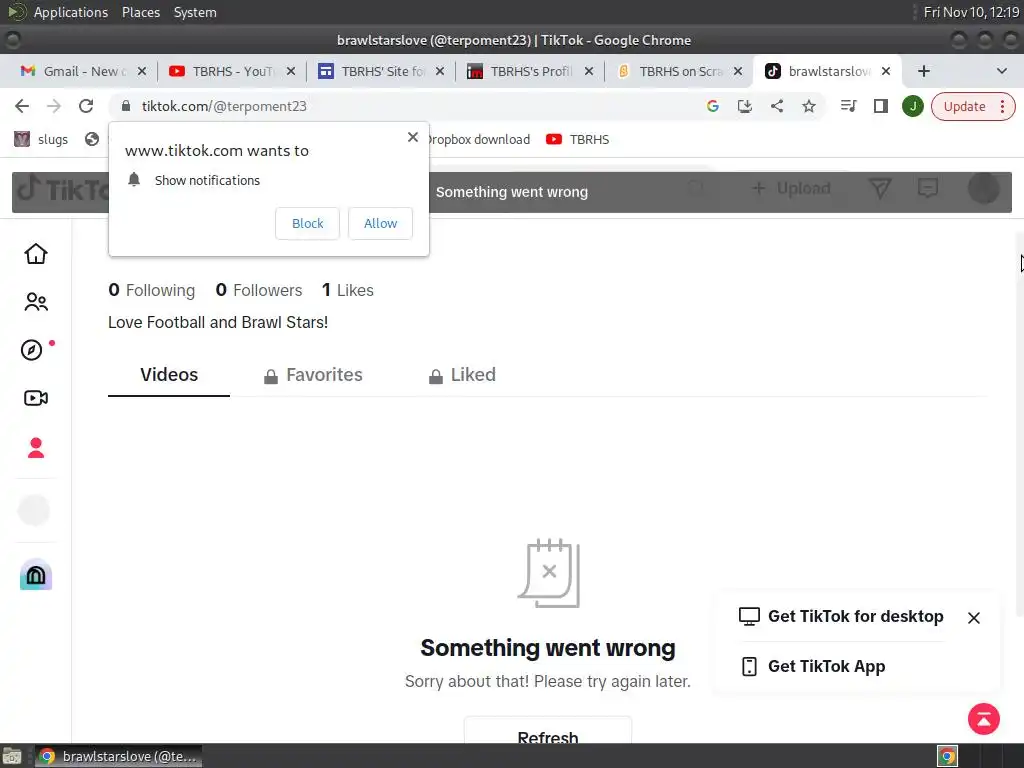Viewport: 1024px width, 768px height.
Task: Bookmark this tab with the star
Action: [x=808, y=106]
